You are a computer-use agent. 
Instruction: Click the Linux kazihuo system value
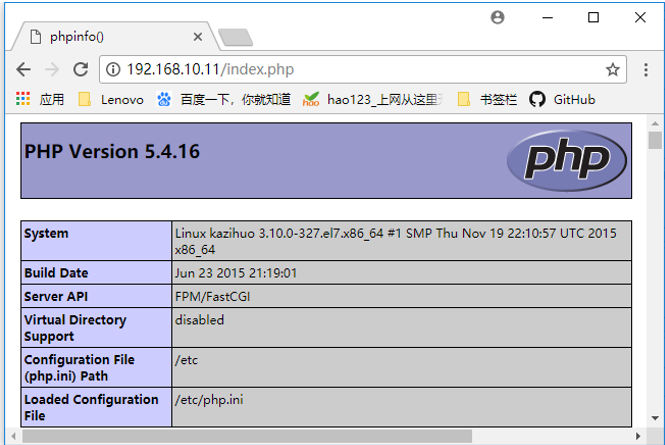tap(396, 241)
